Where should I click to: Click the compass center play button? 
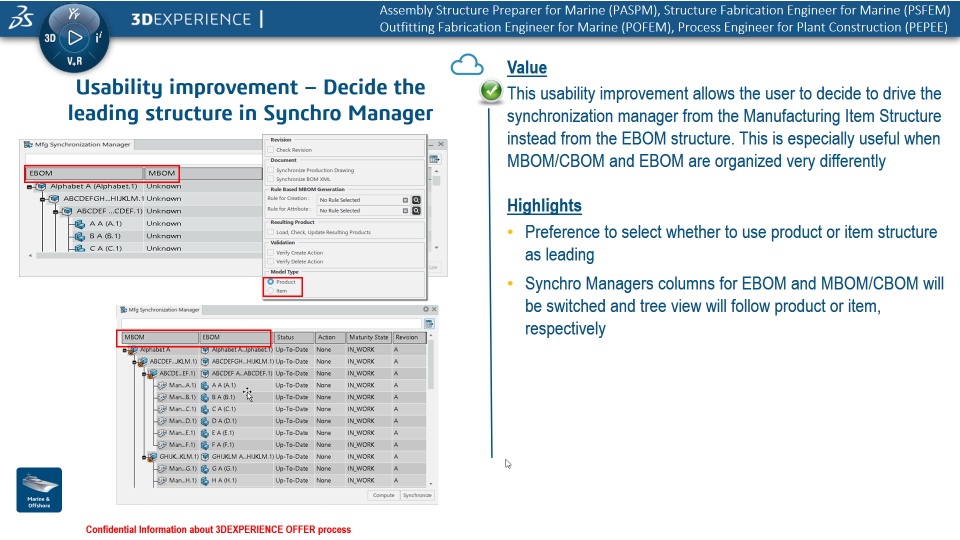pos(75,38)
